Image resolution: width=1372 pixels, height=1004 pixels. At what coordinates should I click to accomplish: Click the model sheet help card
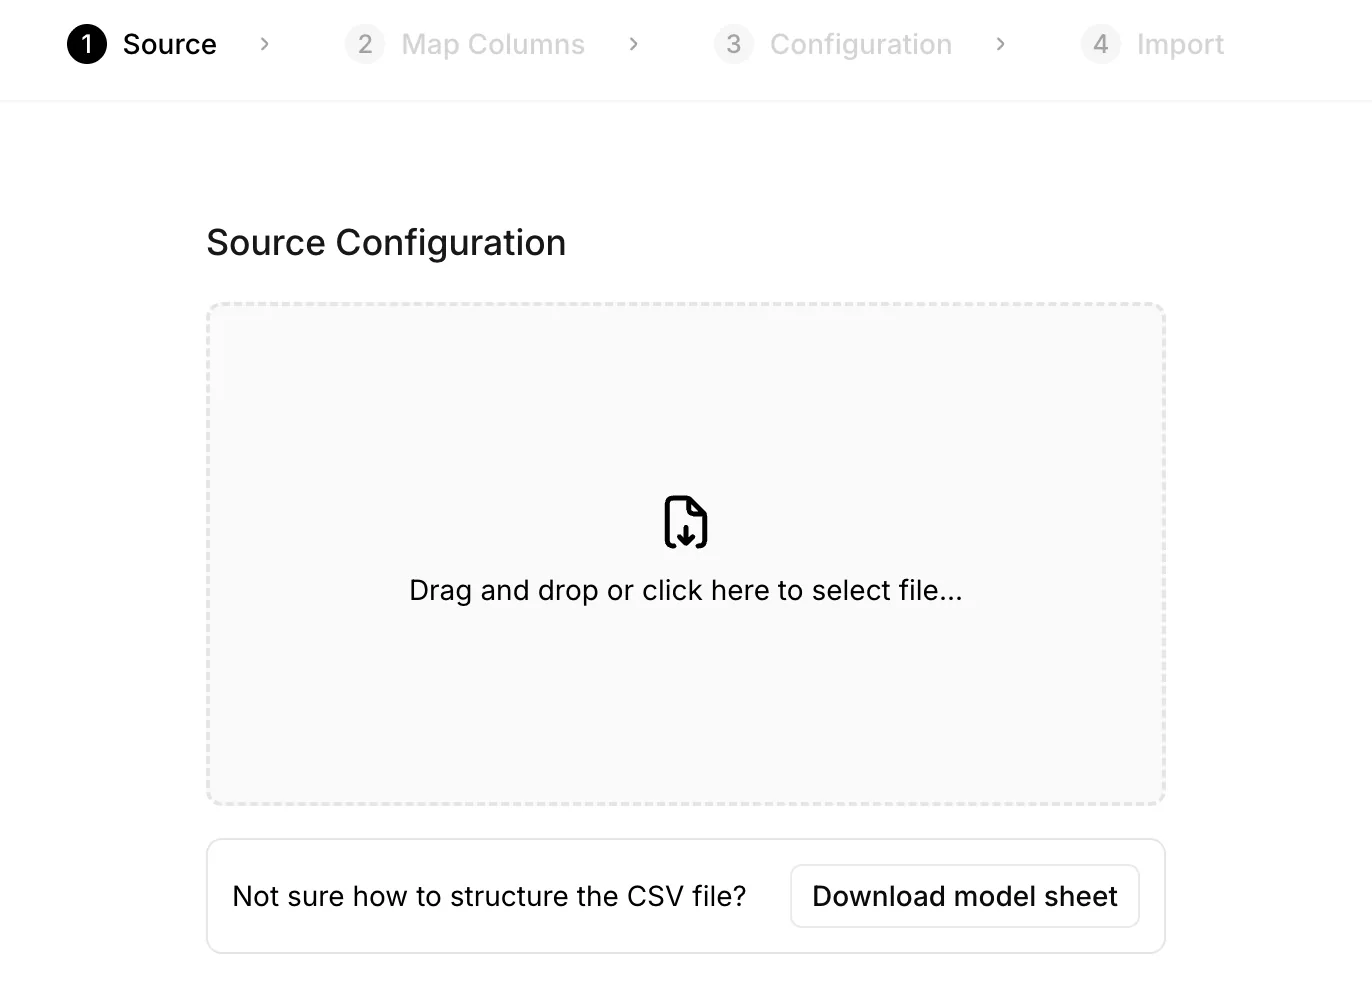click(x=686, y=896)
